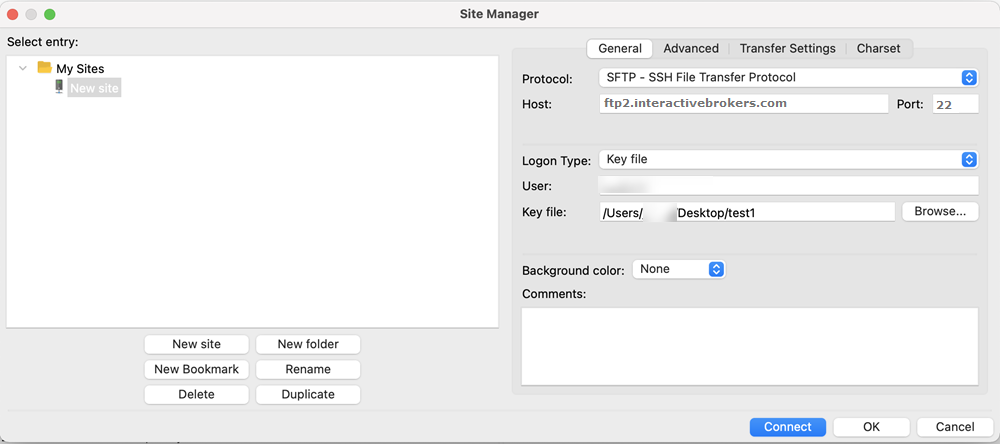Click the New Bookmark button
This screenshot has width=1000, height=444.
[196, 369]
